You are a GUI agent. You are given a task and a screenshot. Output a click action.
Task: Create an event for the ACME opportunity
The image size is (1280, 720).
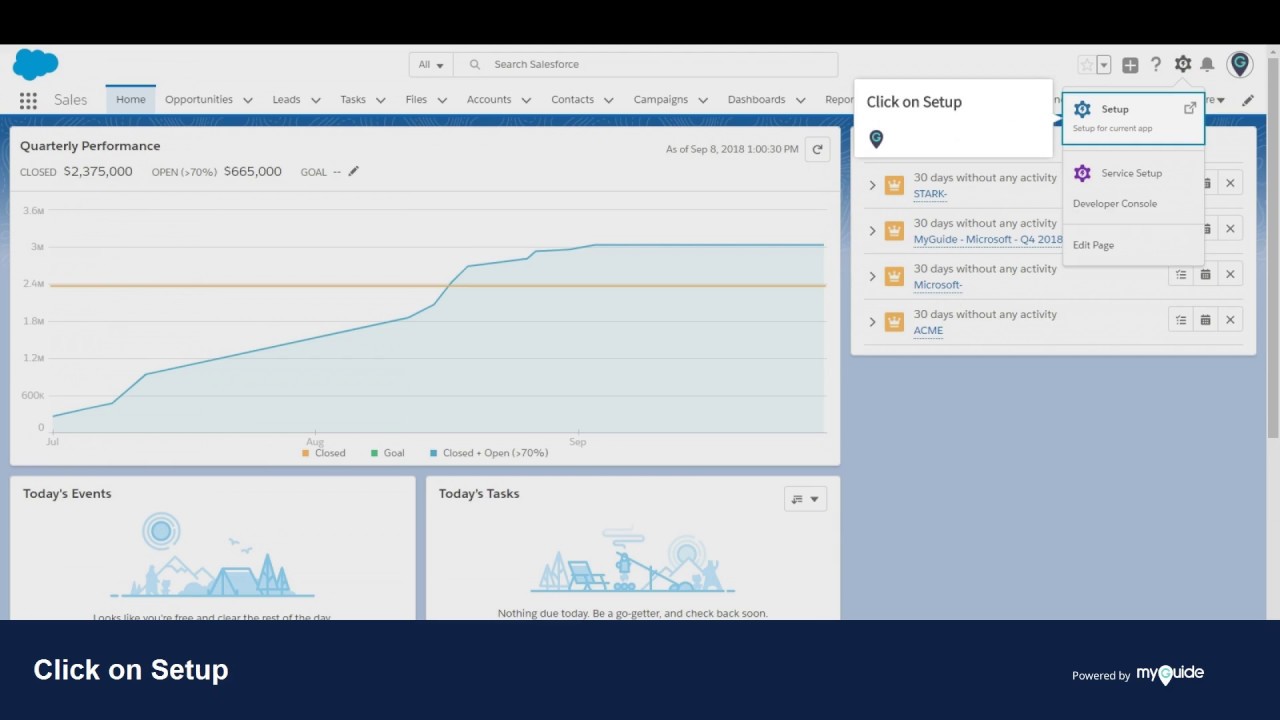pos(1206,320)
